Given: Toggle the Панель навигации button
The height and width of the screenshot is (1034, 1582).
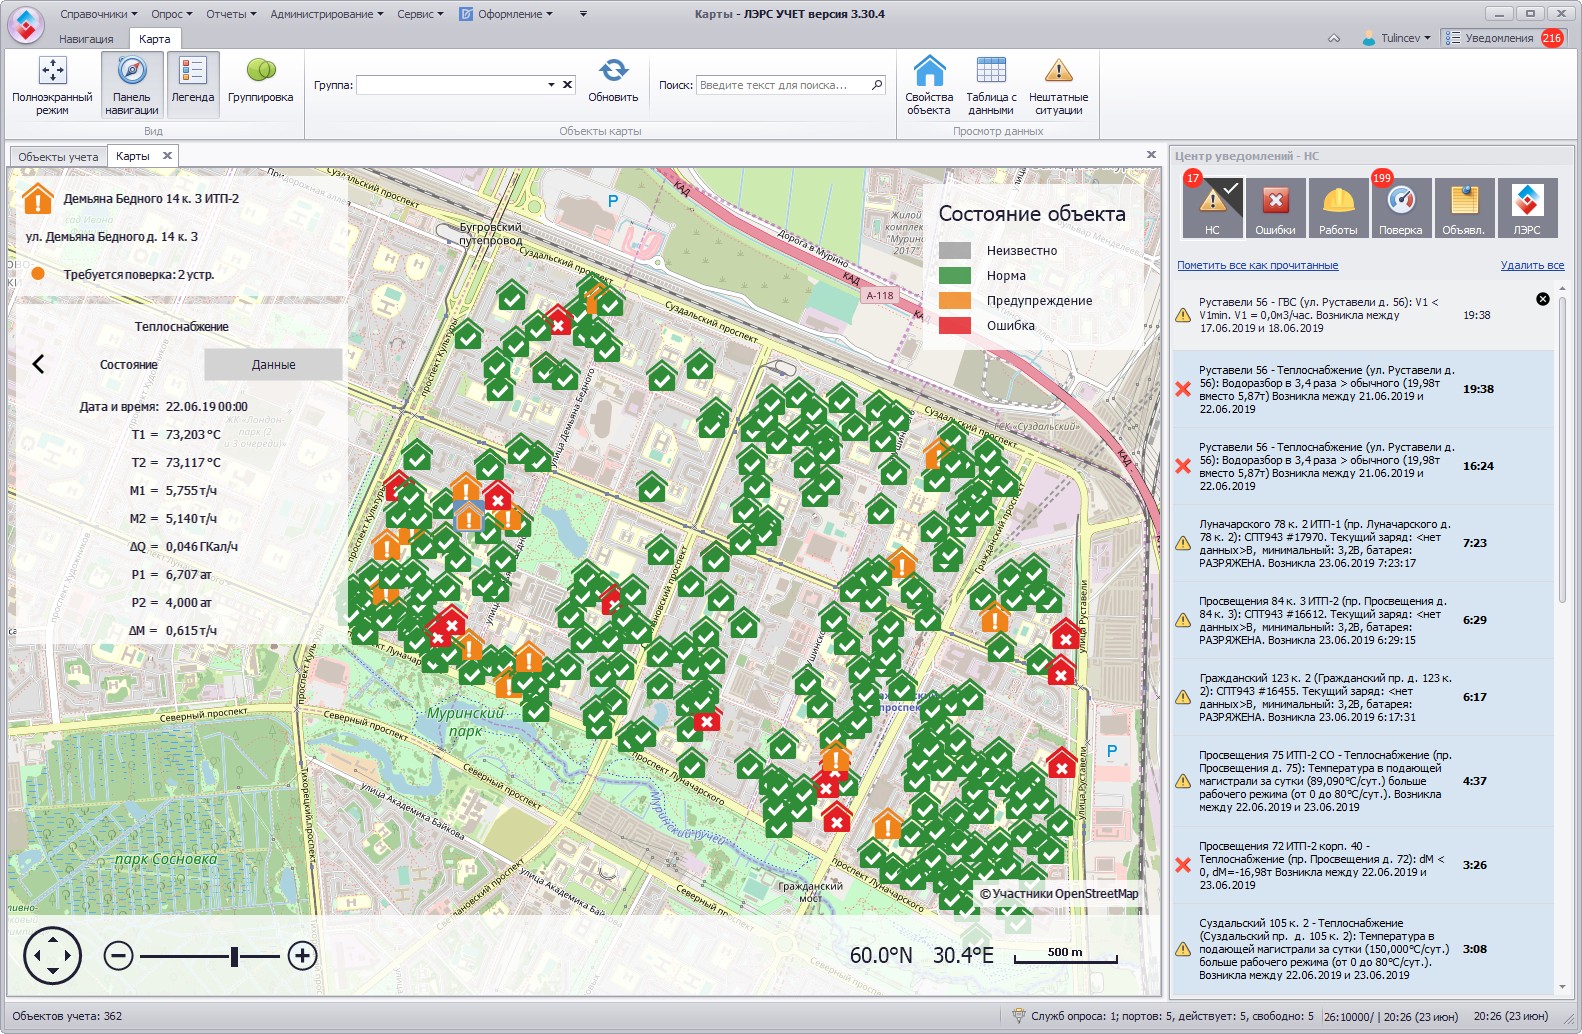Looking at the screenshot, I should coord(132,86).
